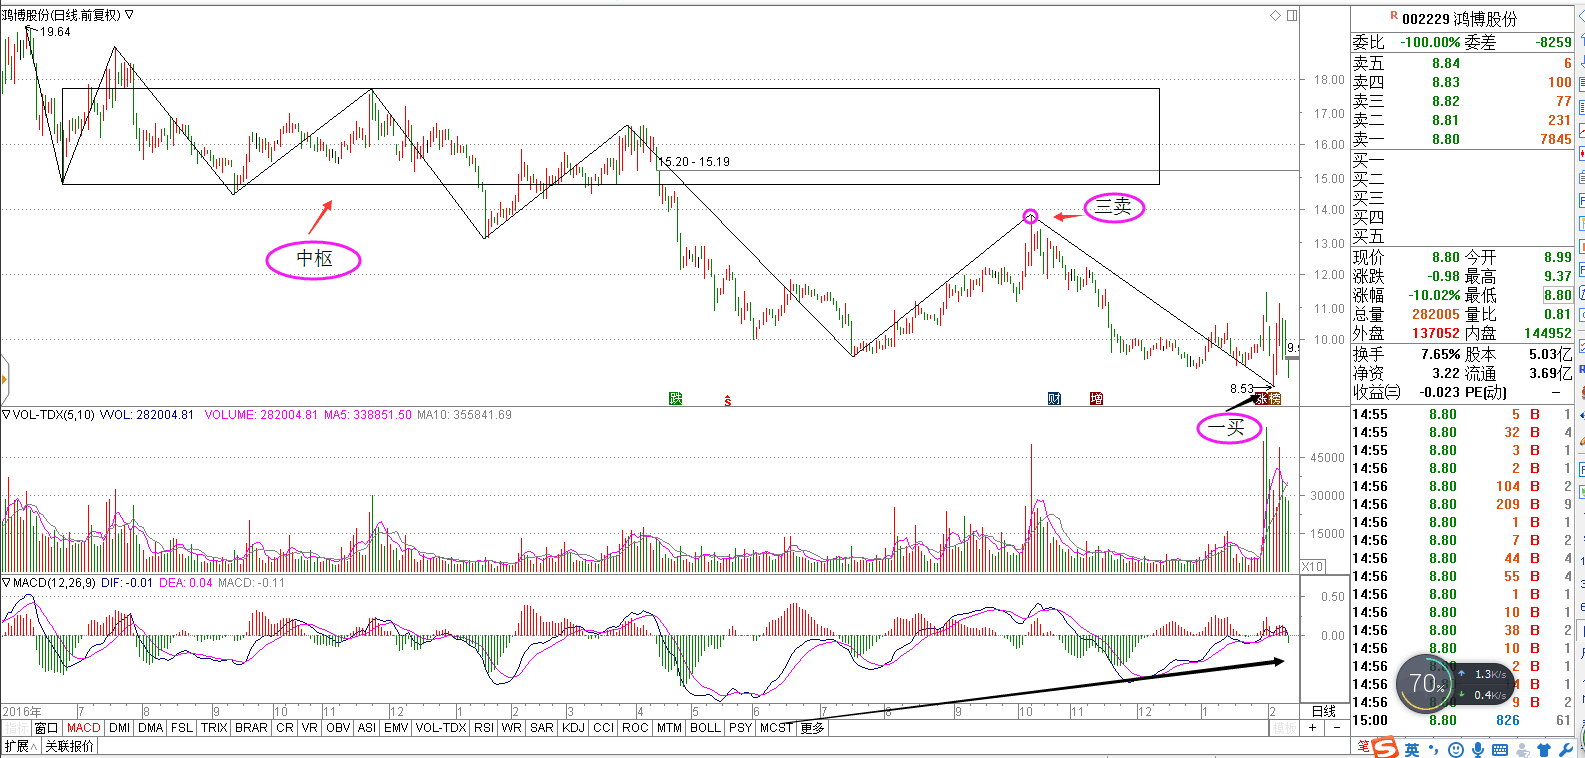
Task: Select the BRAR indicator tab
Action: tap(251, 728)
